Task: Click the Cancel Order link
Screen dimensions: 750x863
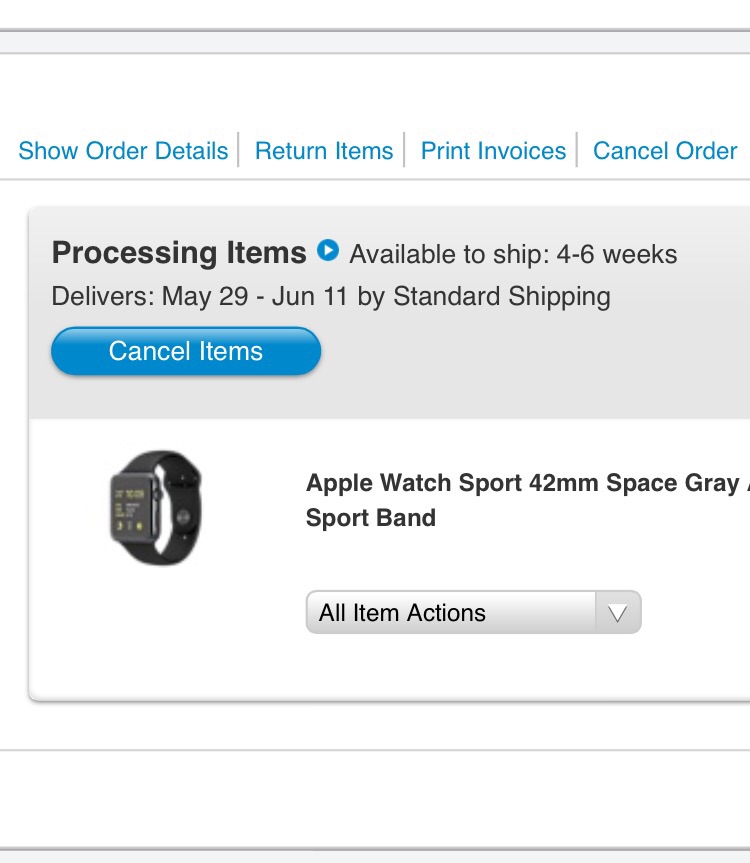Action: tap(665, 151)
